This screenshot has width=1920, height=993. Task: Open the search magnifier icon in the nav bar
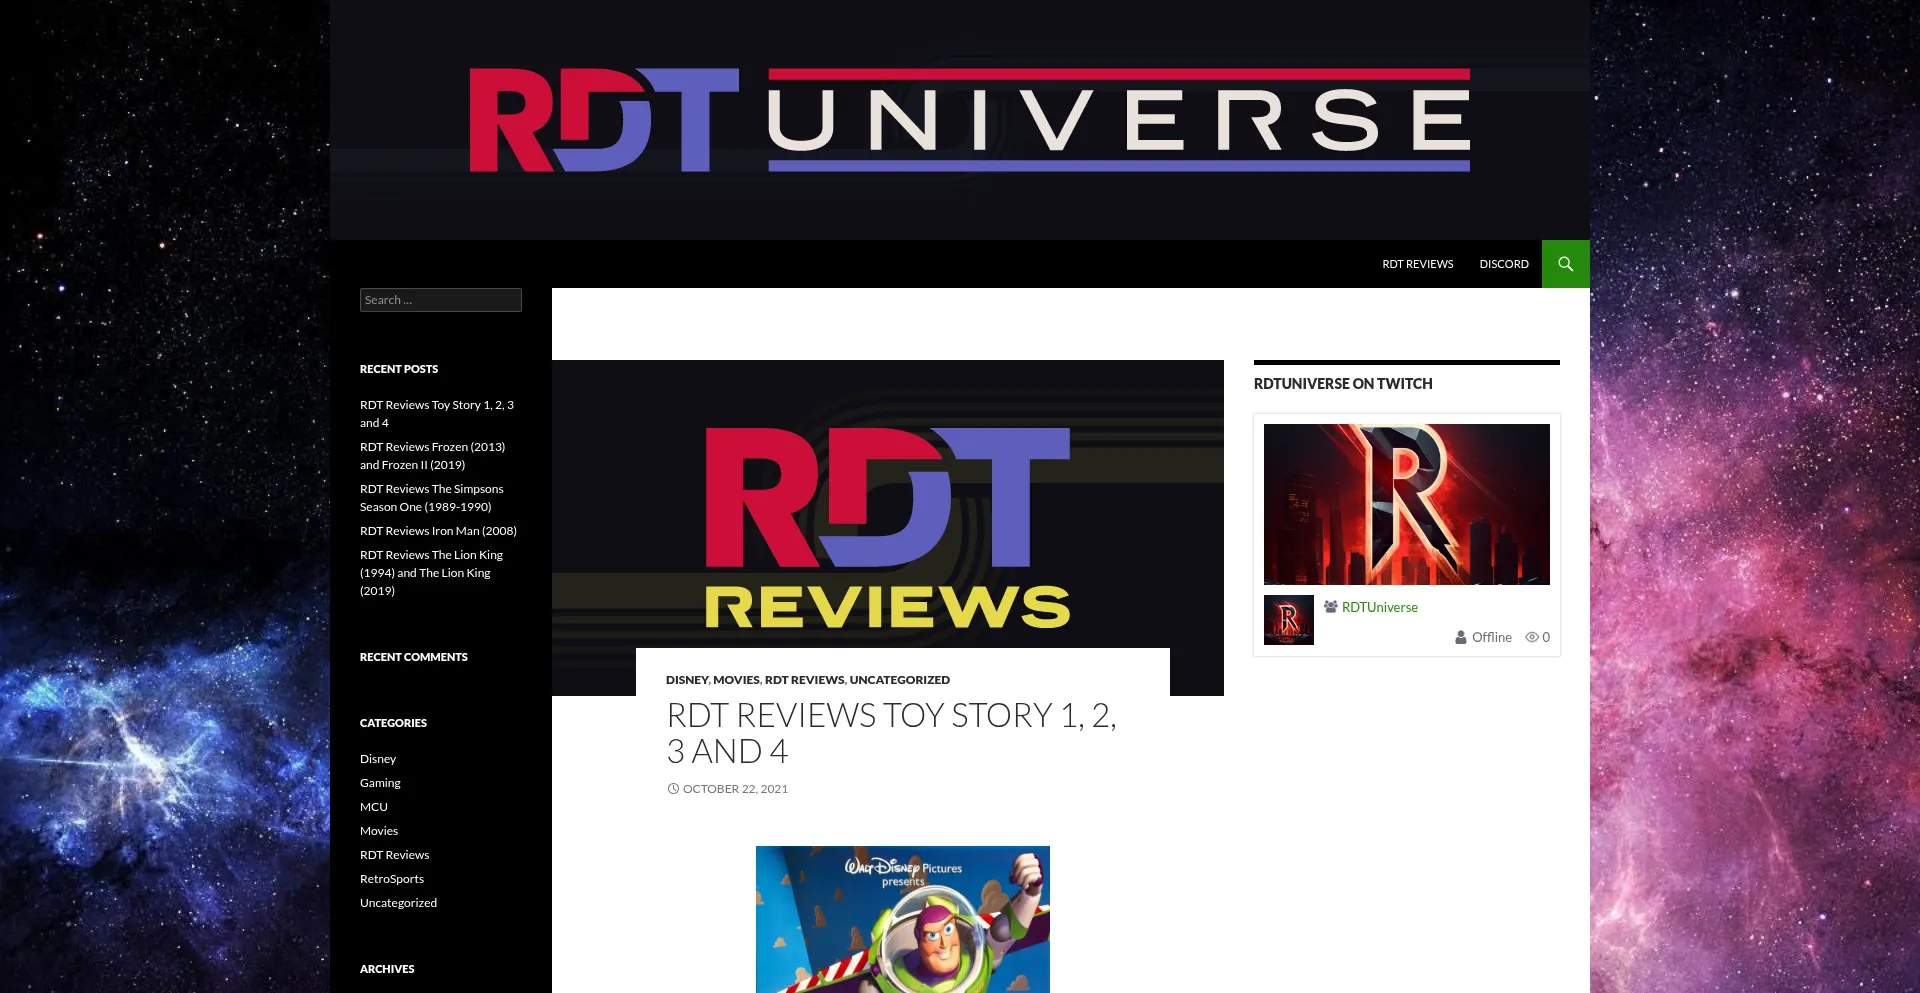click(x=1565, y=264)
